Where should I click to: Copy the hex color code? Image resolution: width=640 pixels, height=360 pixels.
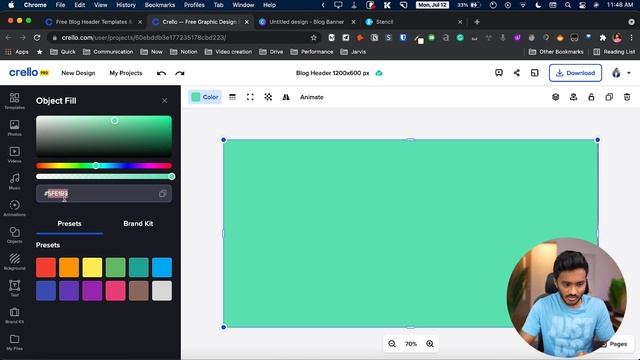162,193
